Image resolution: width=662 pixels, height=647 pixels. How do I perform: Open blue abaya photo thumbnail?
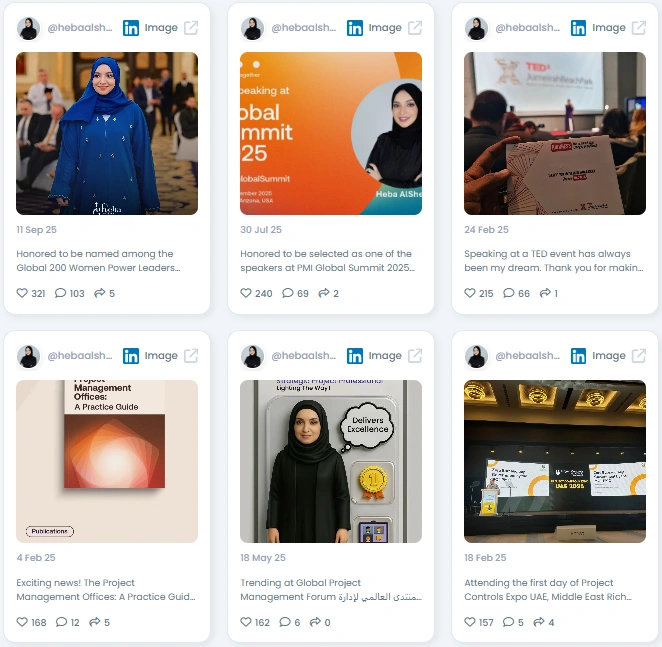(x=107, y=133)
